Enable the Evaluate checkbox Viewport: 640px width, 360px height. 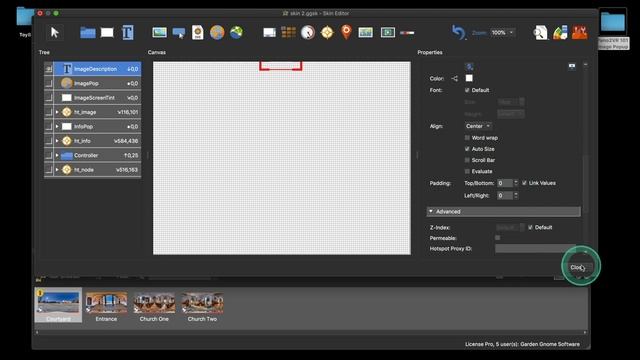coord(467,171)
